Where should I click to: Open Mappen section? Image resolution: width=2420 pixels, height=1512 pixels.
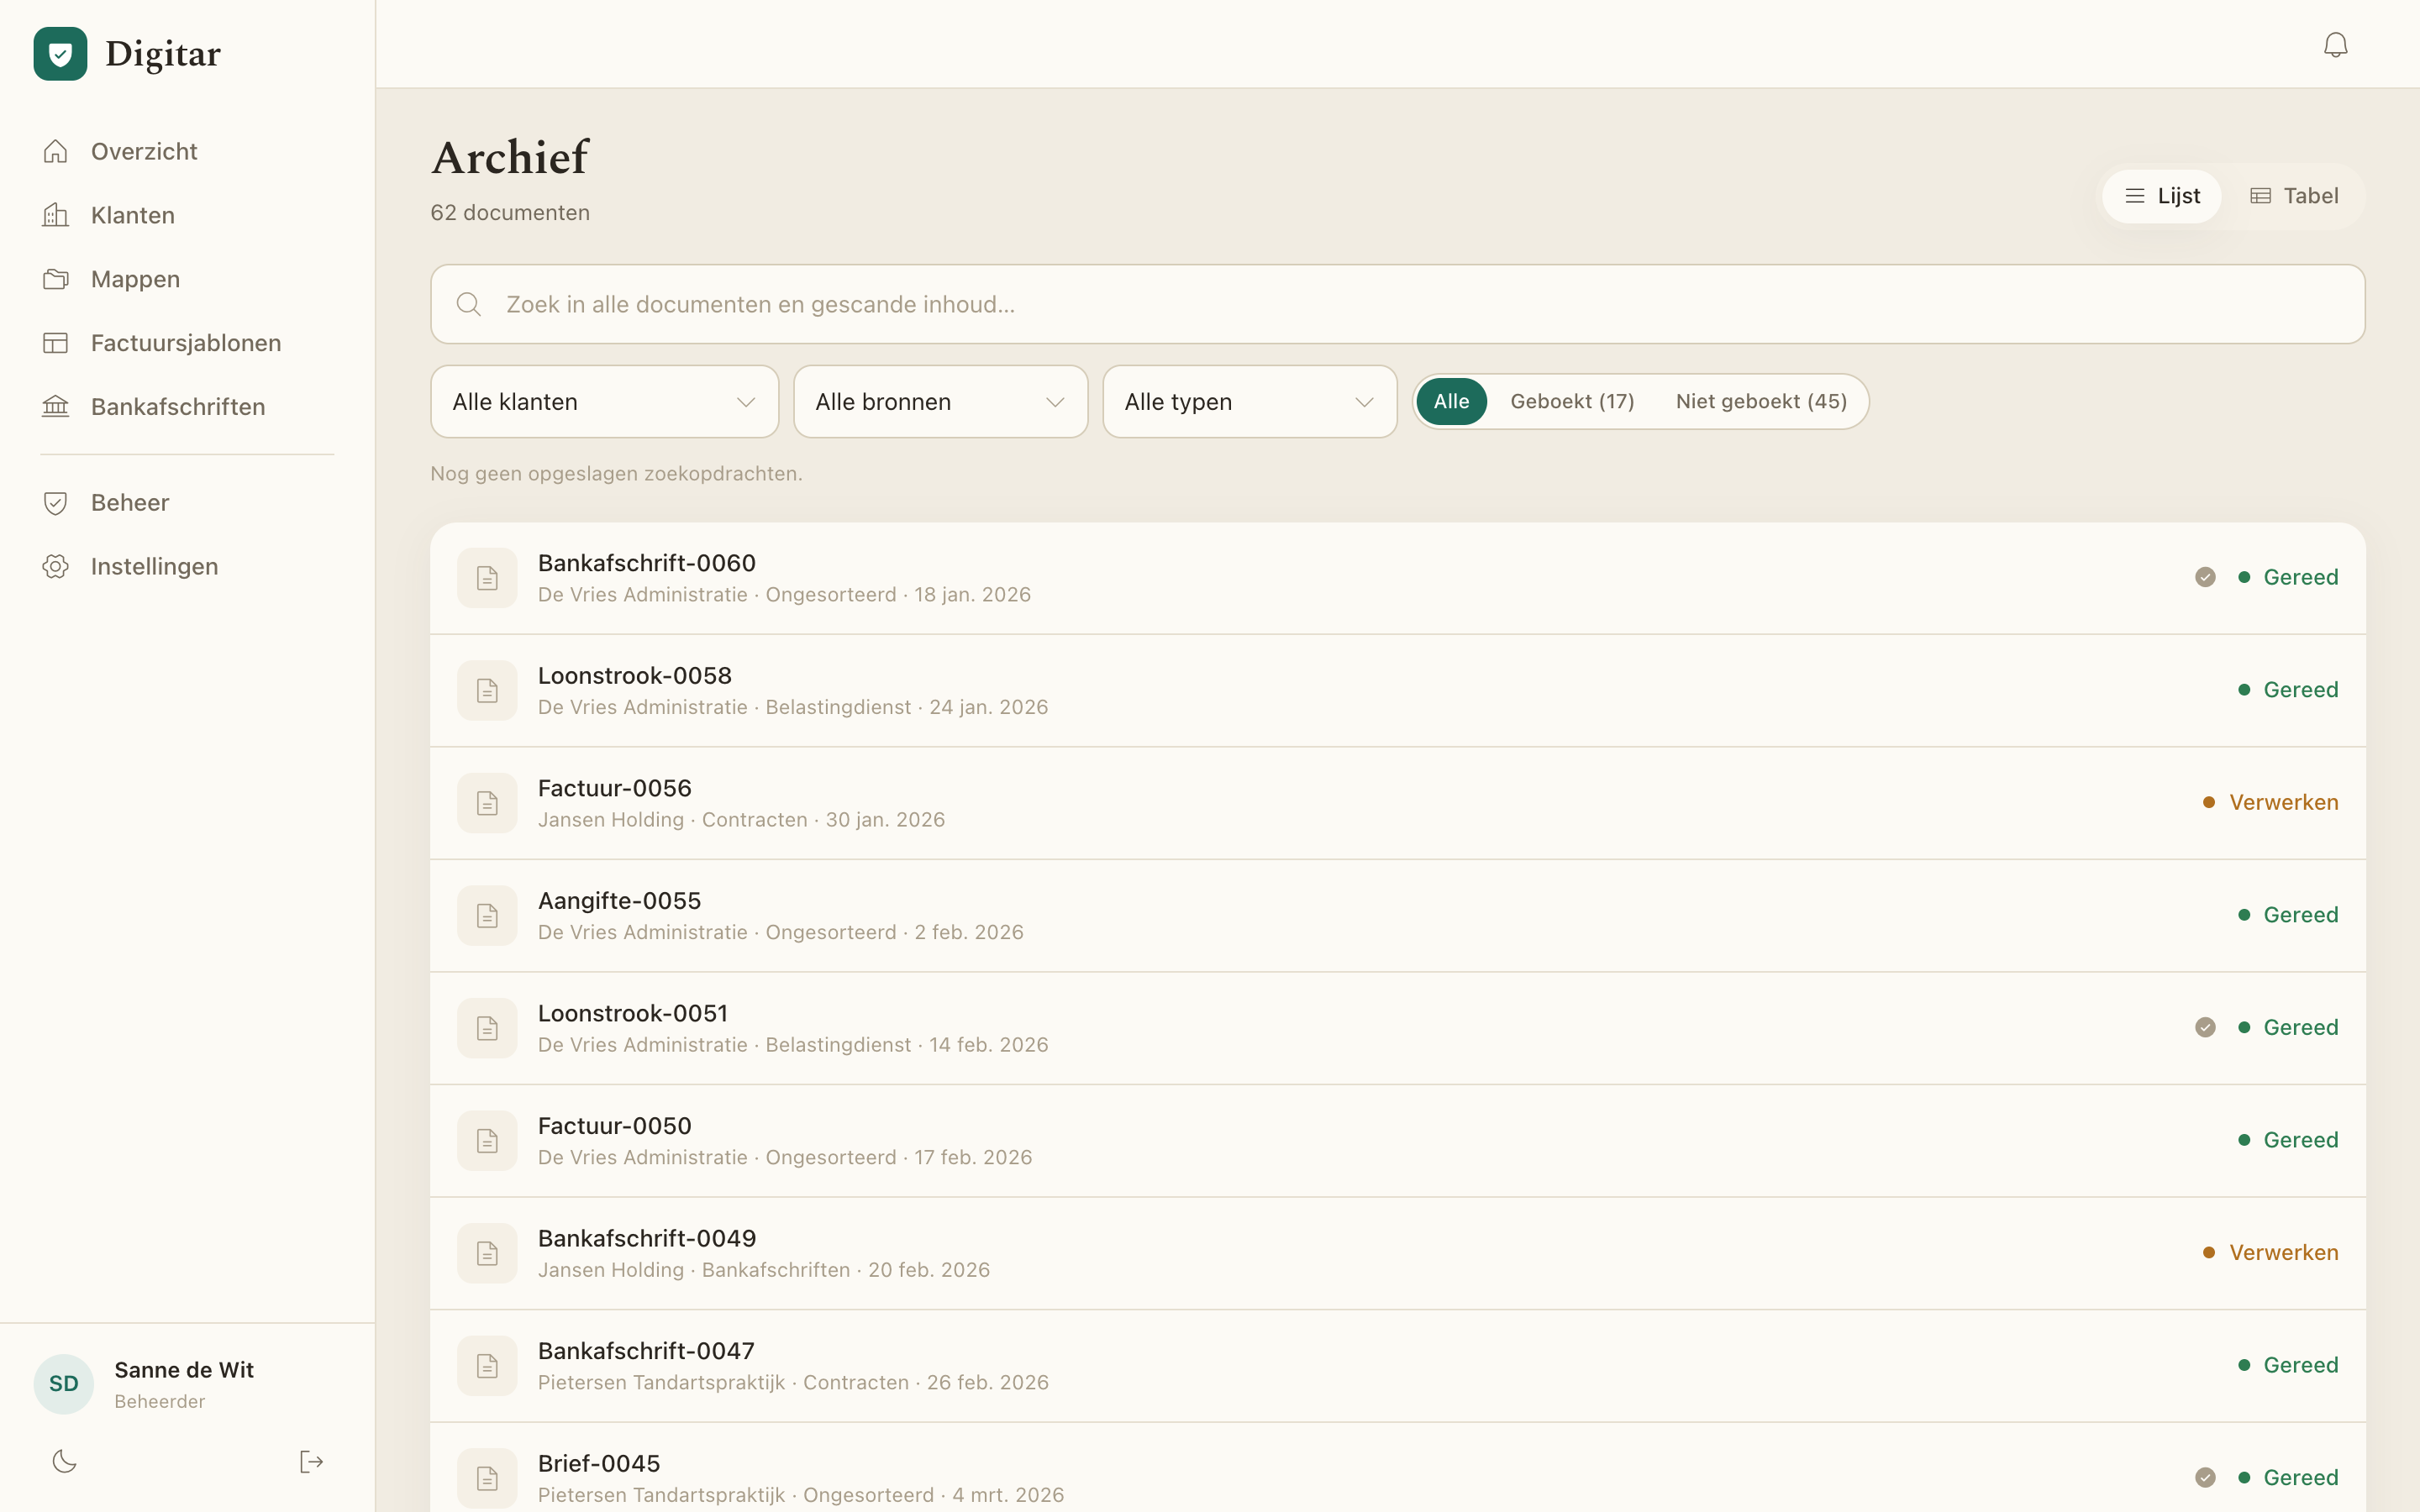(187, 279)
